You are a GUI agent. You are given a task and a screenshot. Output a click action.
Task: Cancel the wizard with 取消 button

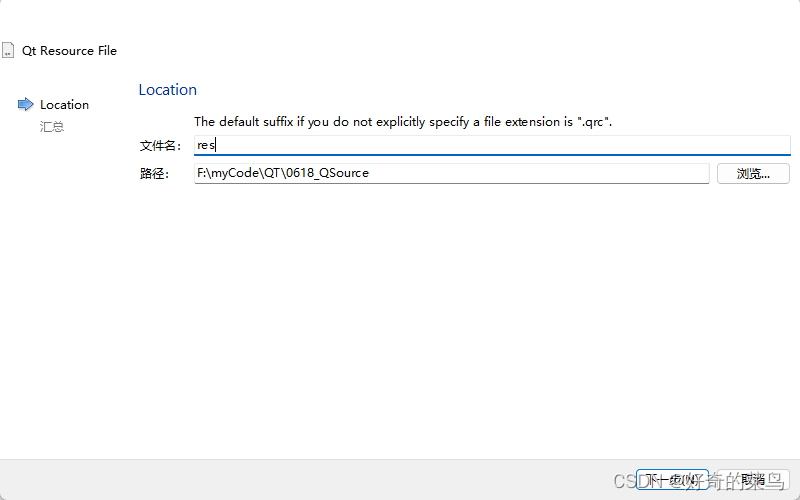[753, 479]
